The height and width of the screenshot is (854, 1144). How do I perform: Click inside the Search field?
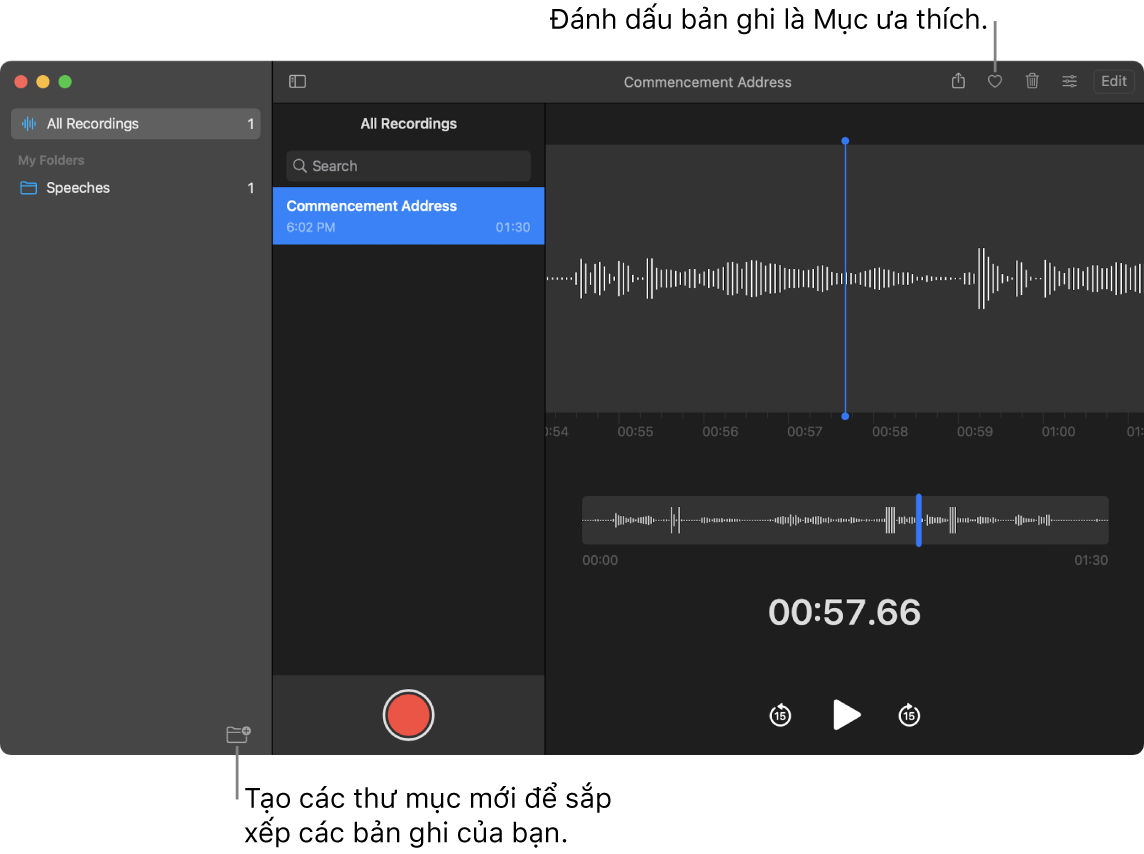pos(408,165)
